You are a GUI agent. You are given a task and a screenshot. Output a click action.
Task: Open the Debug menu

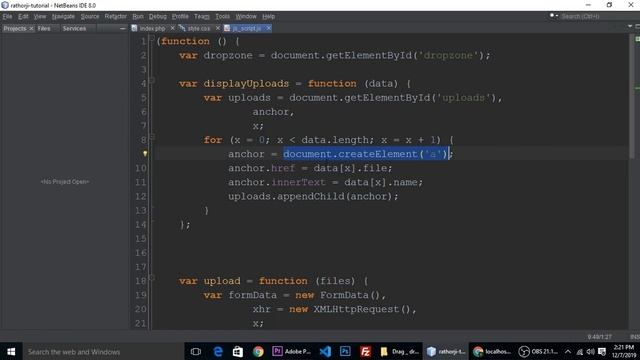point(157,16)
